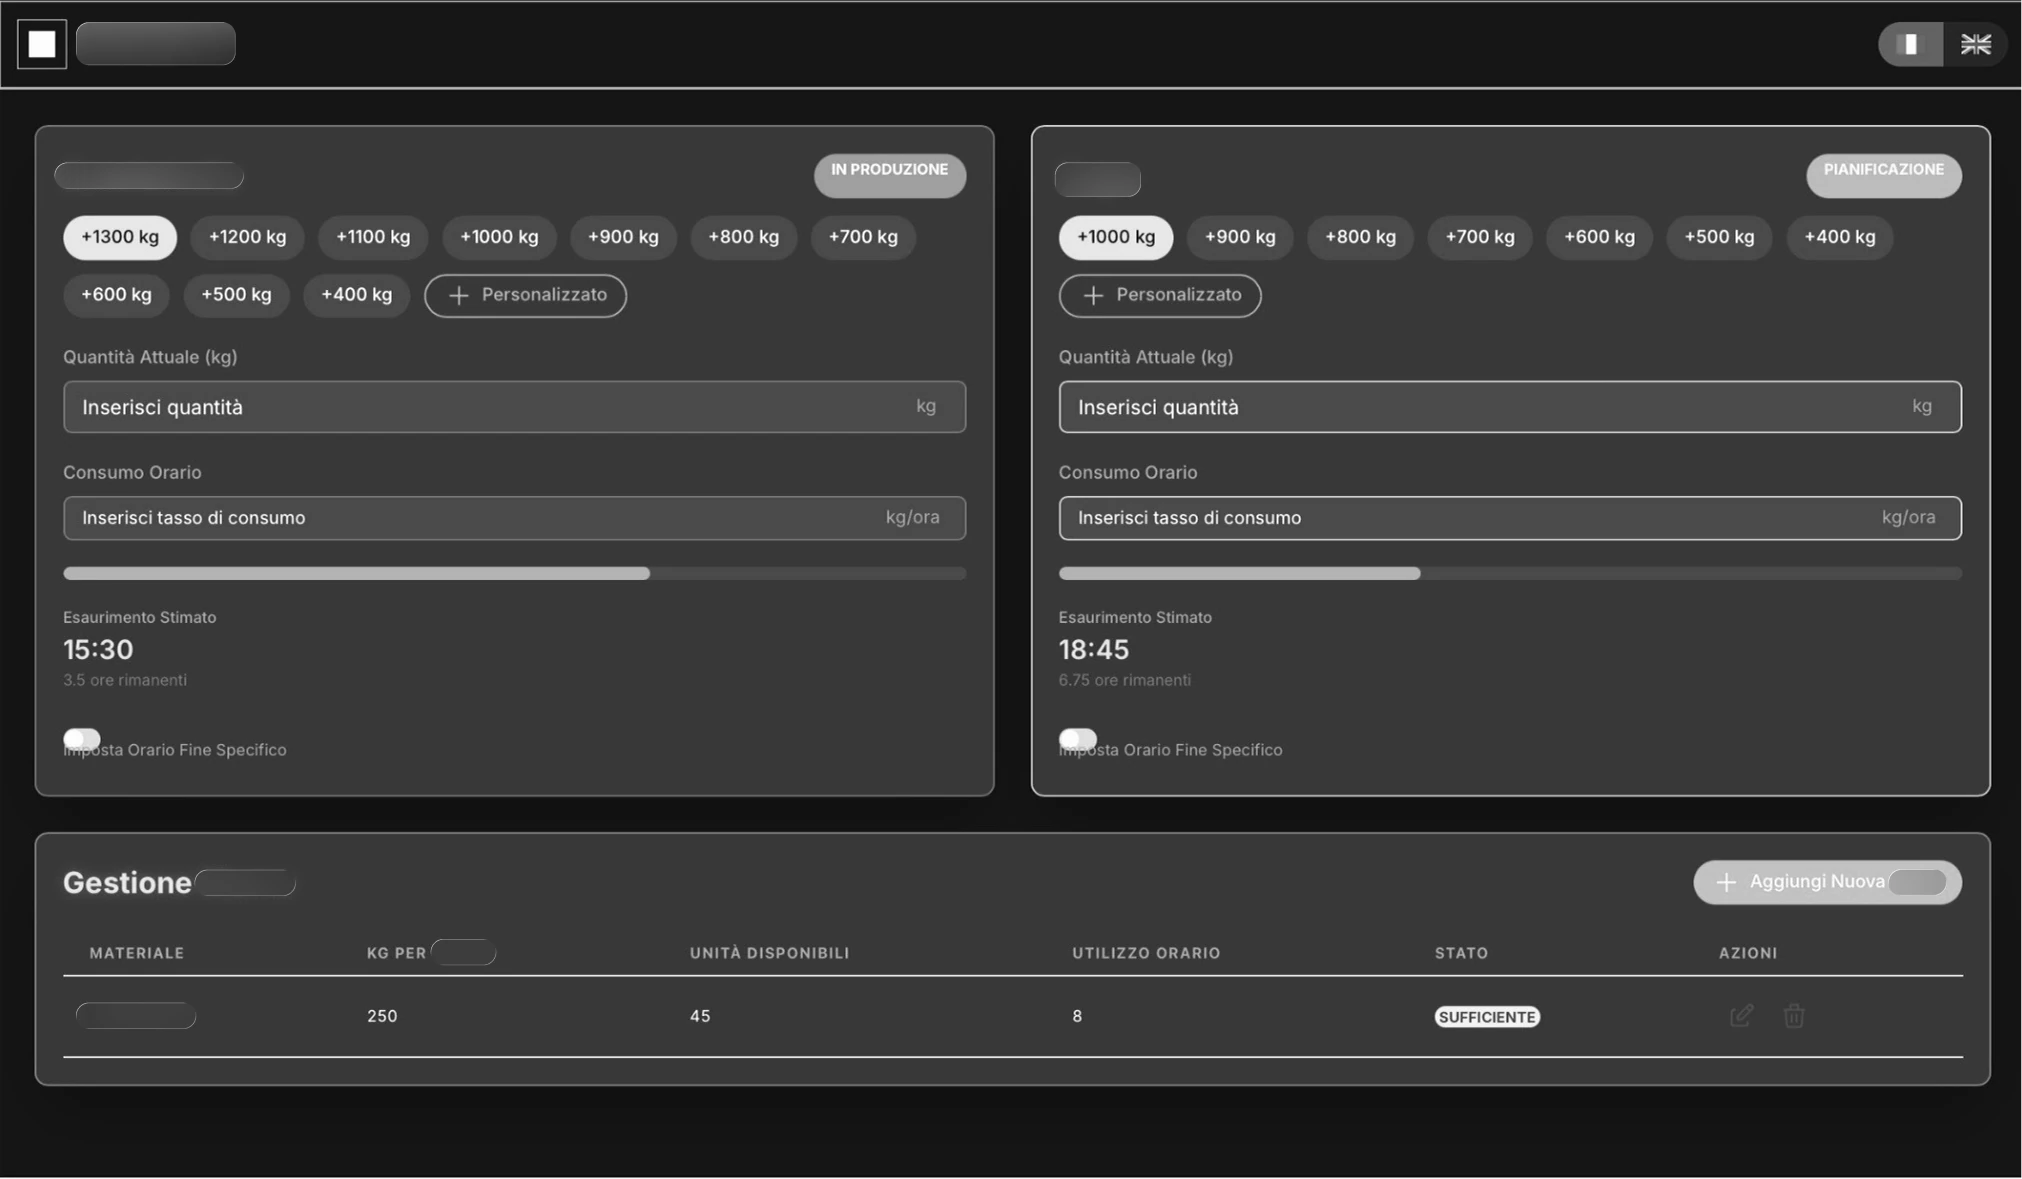Click the plus icon inside Aggiungi Nuova

pyautogui.click(x=1726, y=882)
